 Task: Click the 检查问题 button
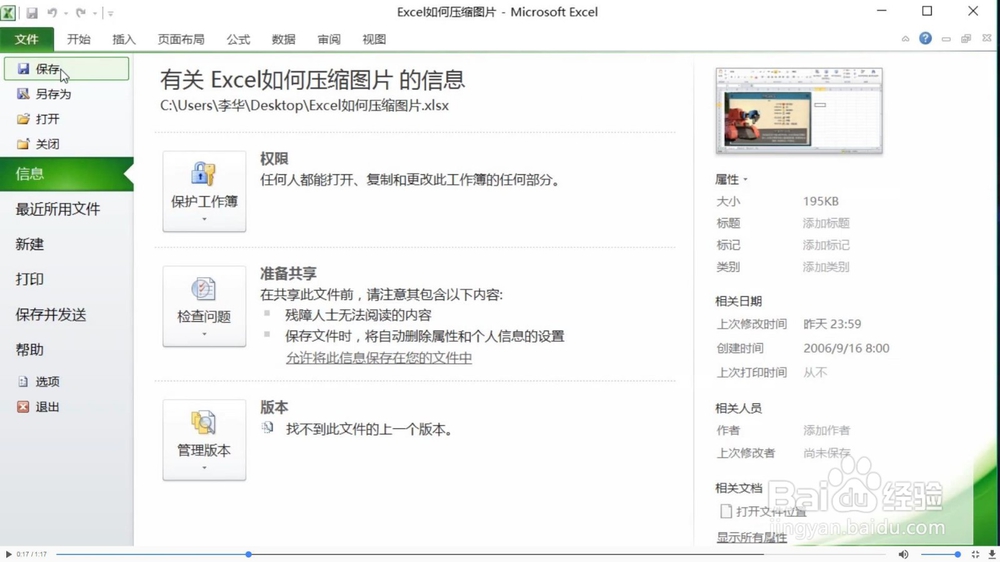204,306
